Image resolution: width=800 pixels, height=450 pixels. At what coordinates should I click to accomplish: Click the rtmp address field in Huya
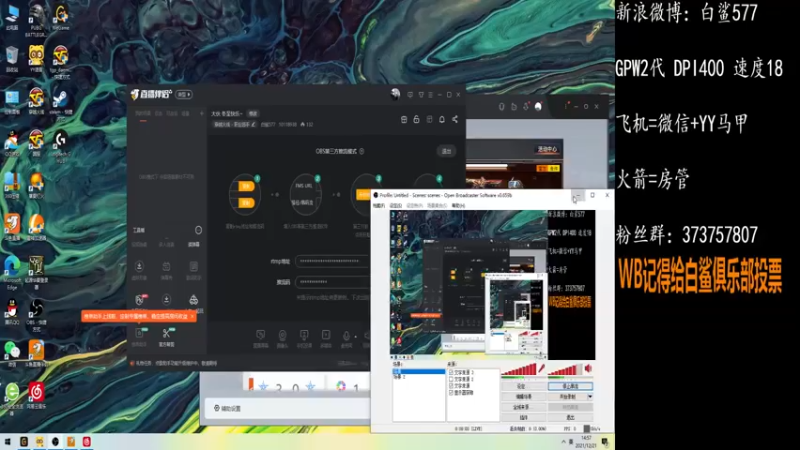click(333, 261)
